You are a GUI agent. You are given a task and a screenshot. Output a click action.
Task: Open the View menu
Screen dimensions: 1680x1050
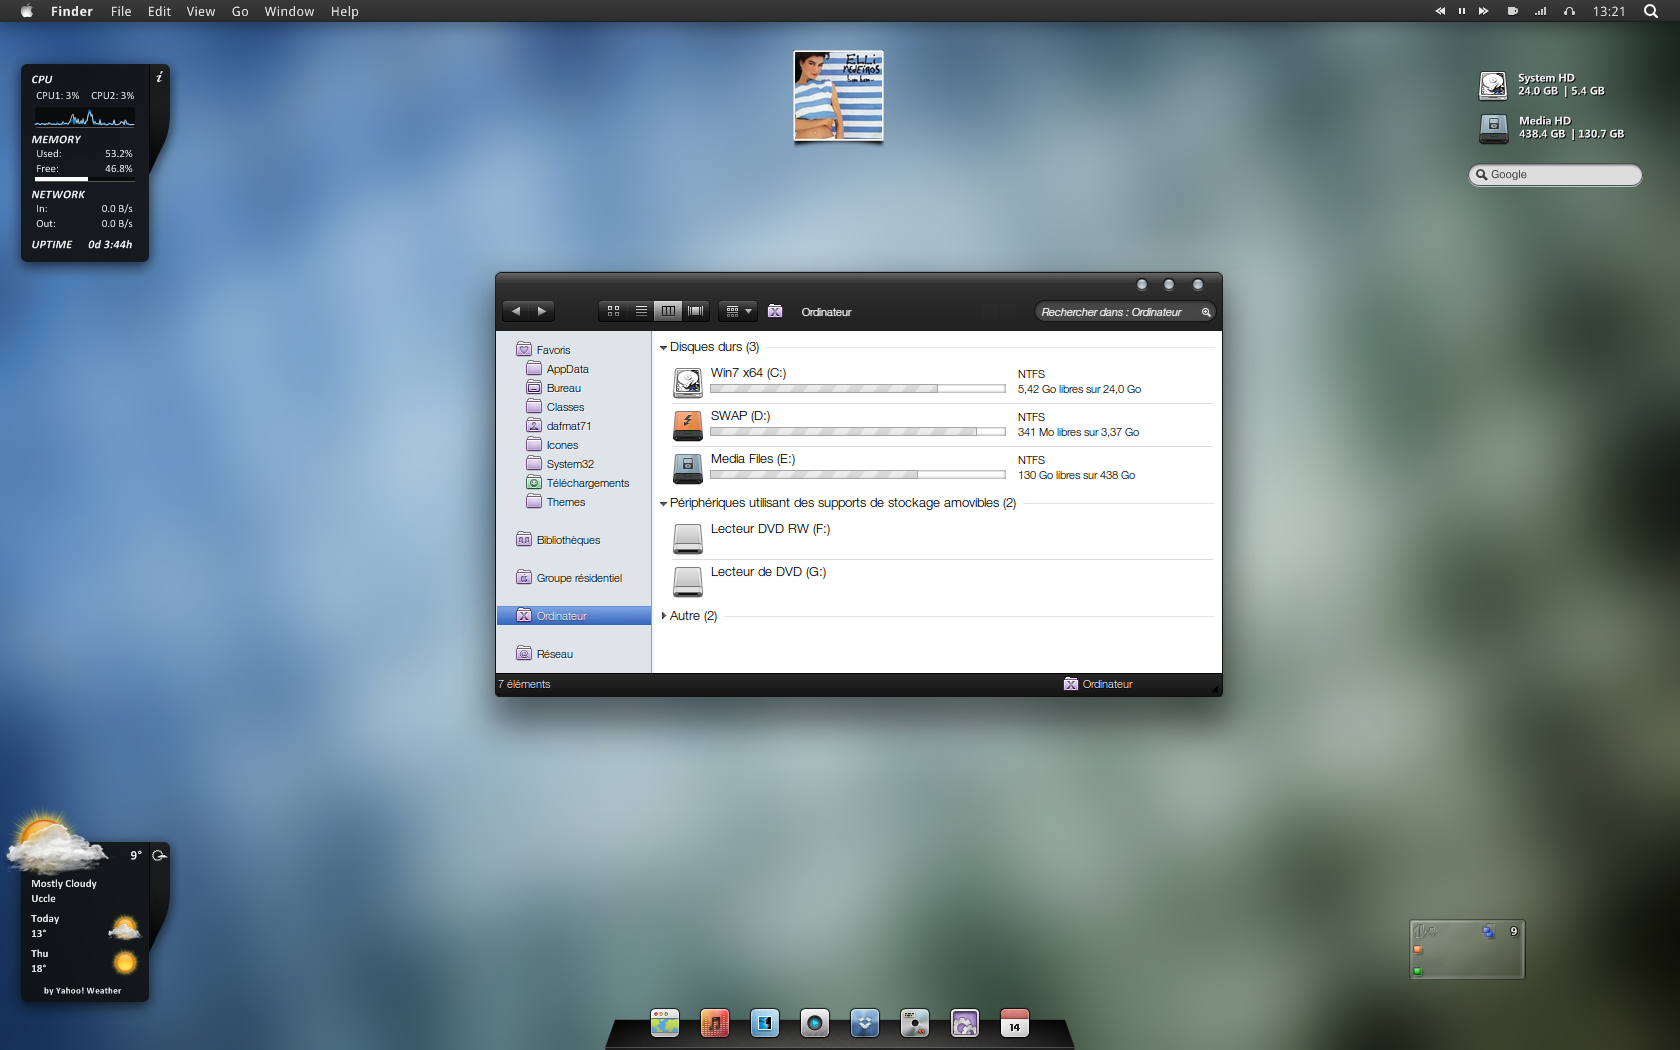(201, 11)
